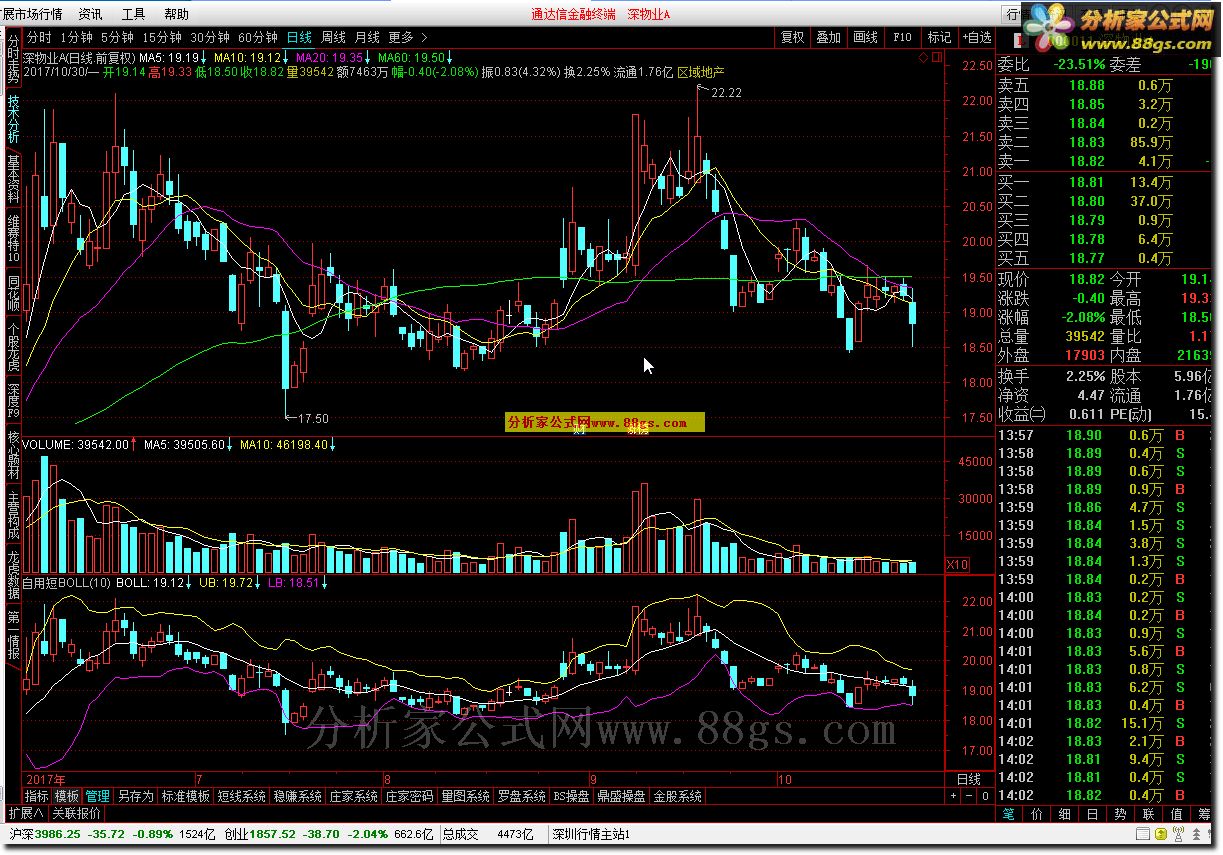Load the 鼎盛操盘 template
1223x855 pixels.
click(x=622, y=797)
